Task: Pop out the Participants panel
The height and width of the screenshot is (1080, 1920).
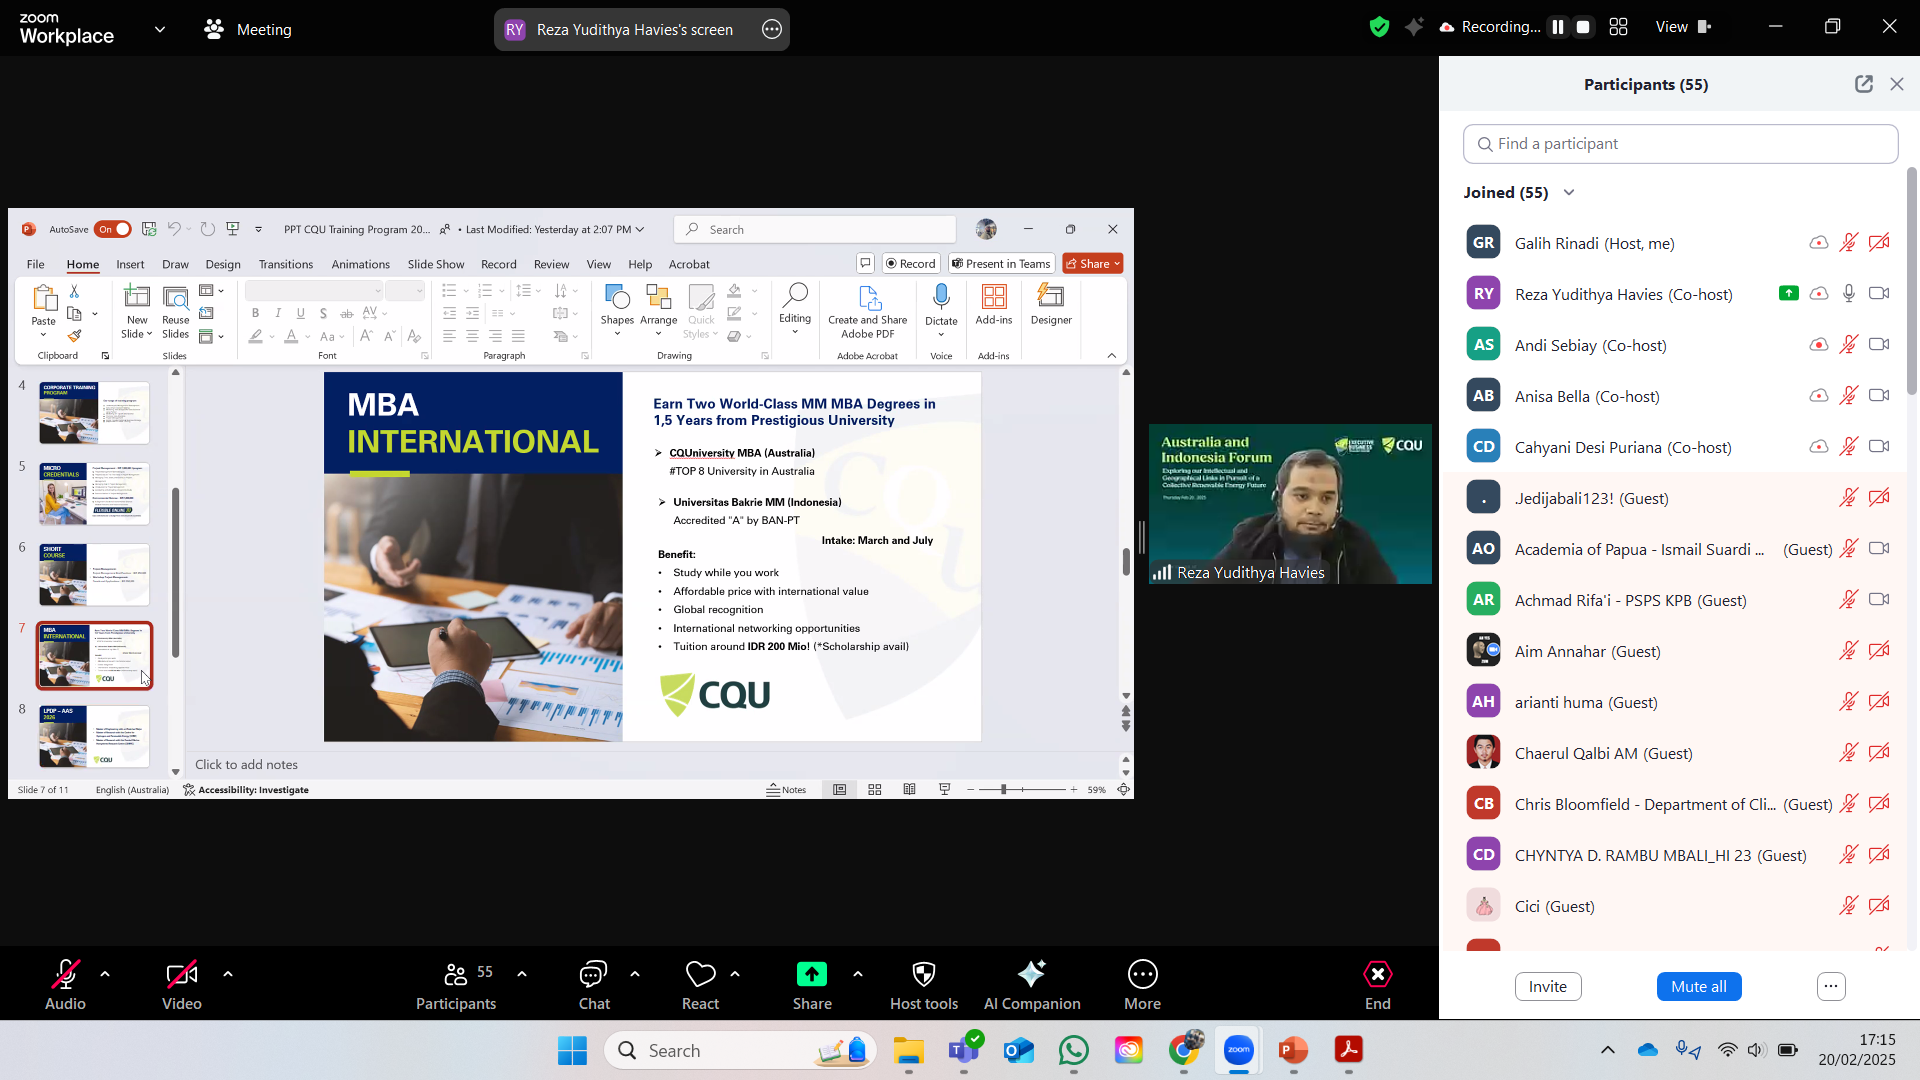Action: [1863, 85]
